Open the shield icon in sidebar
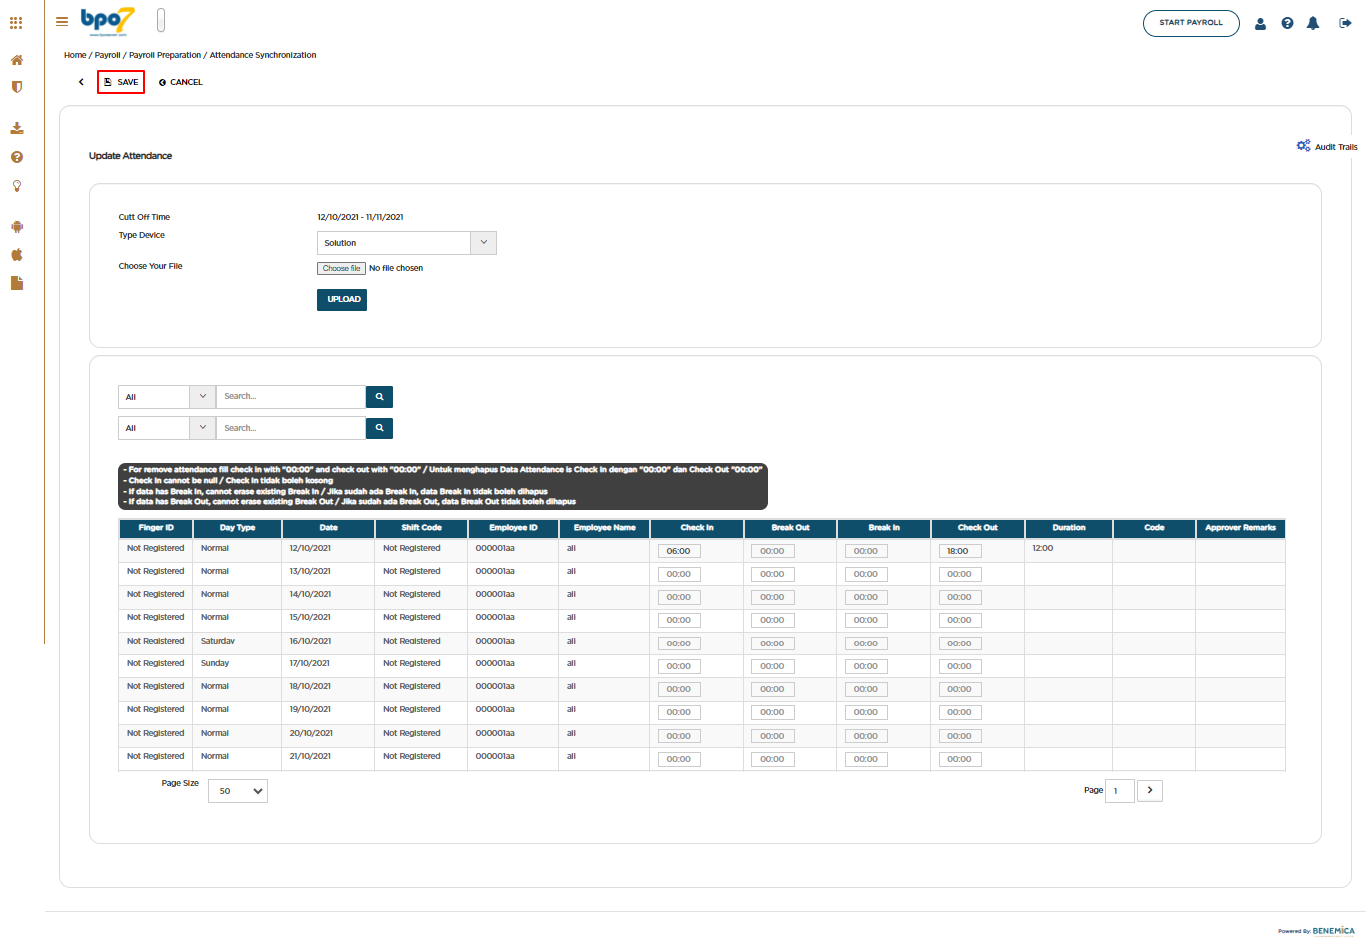Viewport: 1366px width, 951px height. [x=17, y=87]
